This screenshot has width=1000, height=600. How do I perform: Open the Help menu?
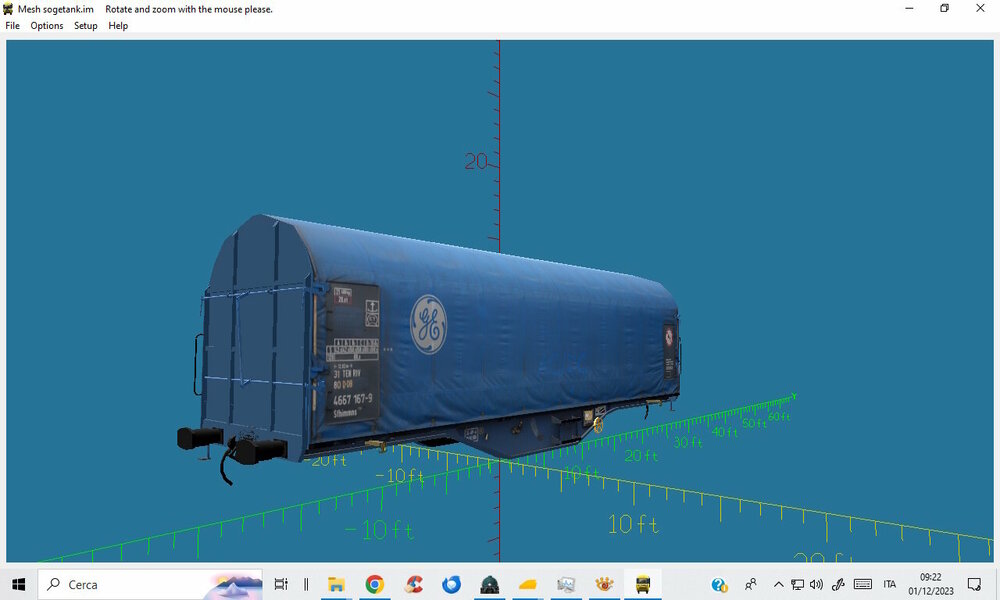pos(118,26)
